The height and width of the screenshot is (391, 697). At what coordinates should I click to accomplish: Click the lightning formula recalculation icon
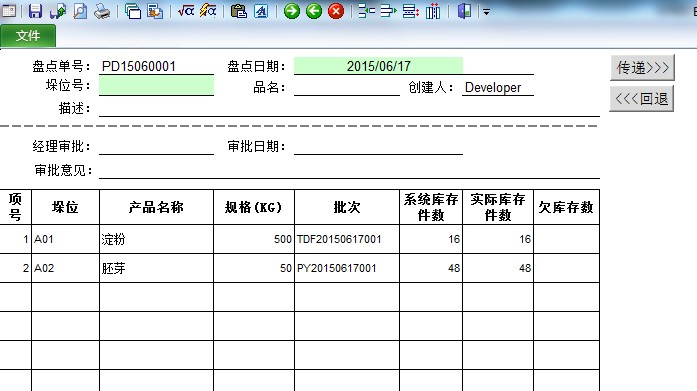[x=208, y=11]
